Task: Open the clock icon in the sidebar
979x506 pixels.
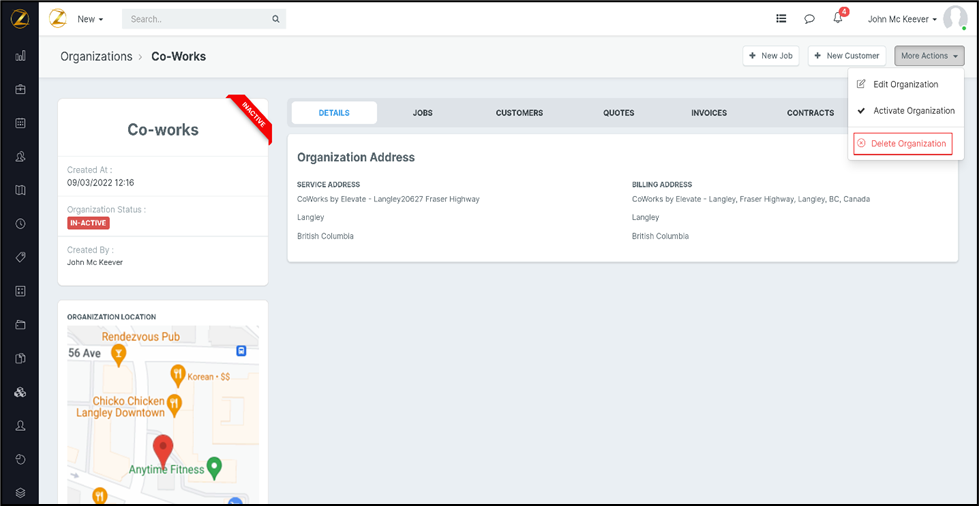Action: [x=20, y=224]
